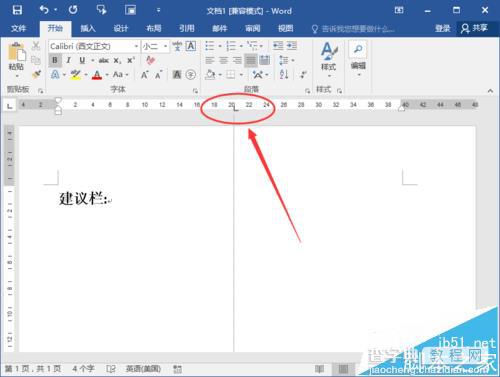Click the proofing status icon

click(111, 369)
